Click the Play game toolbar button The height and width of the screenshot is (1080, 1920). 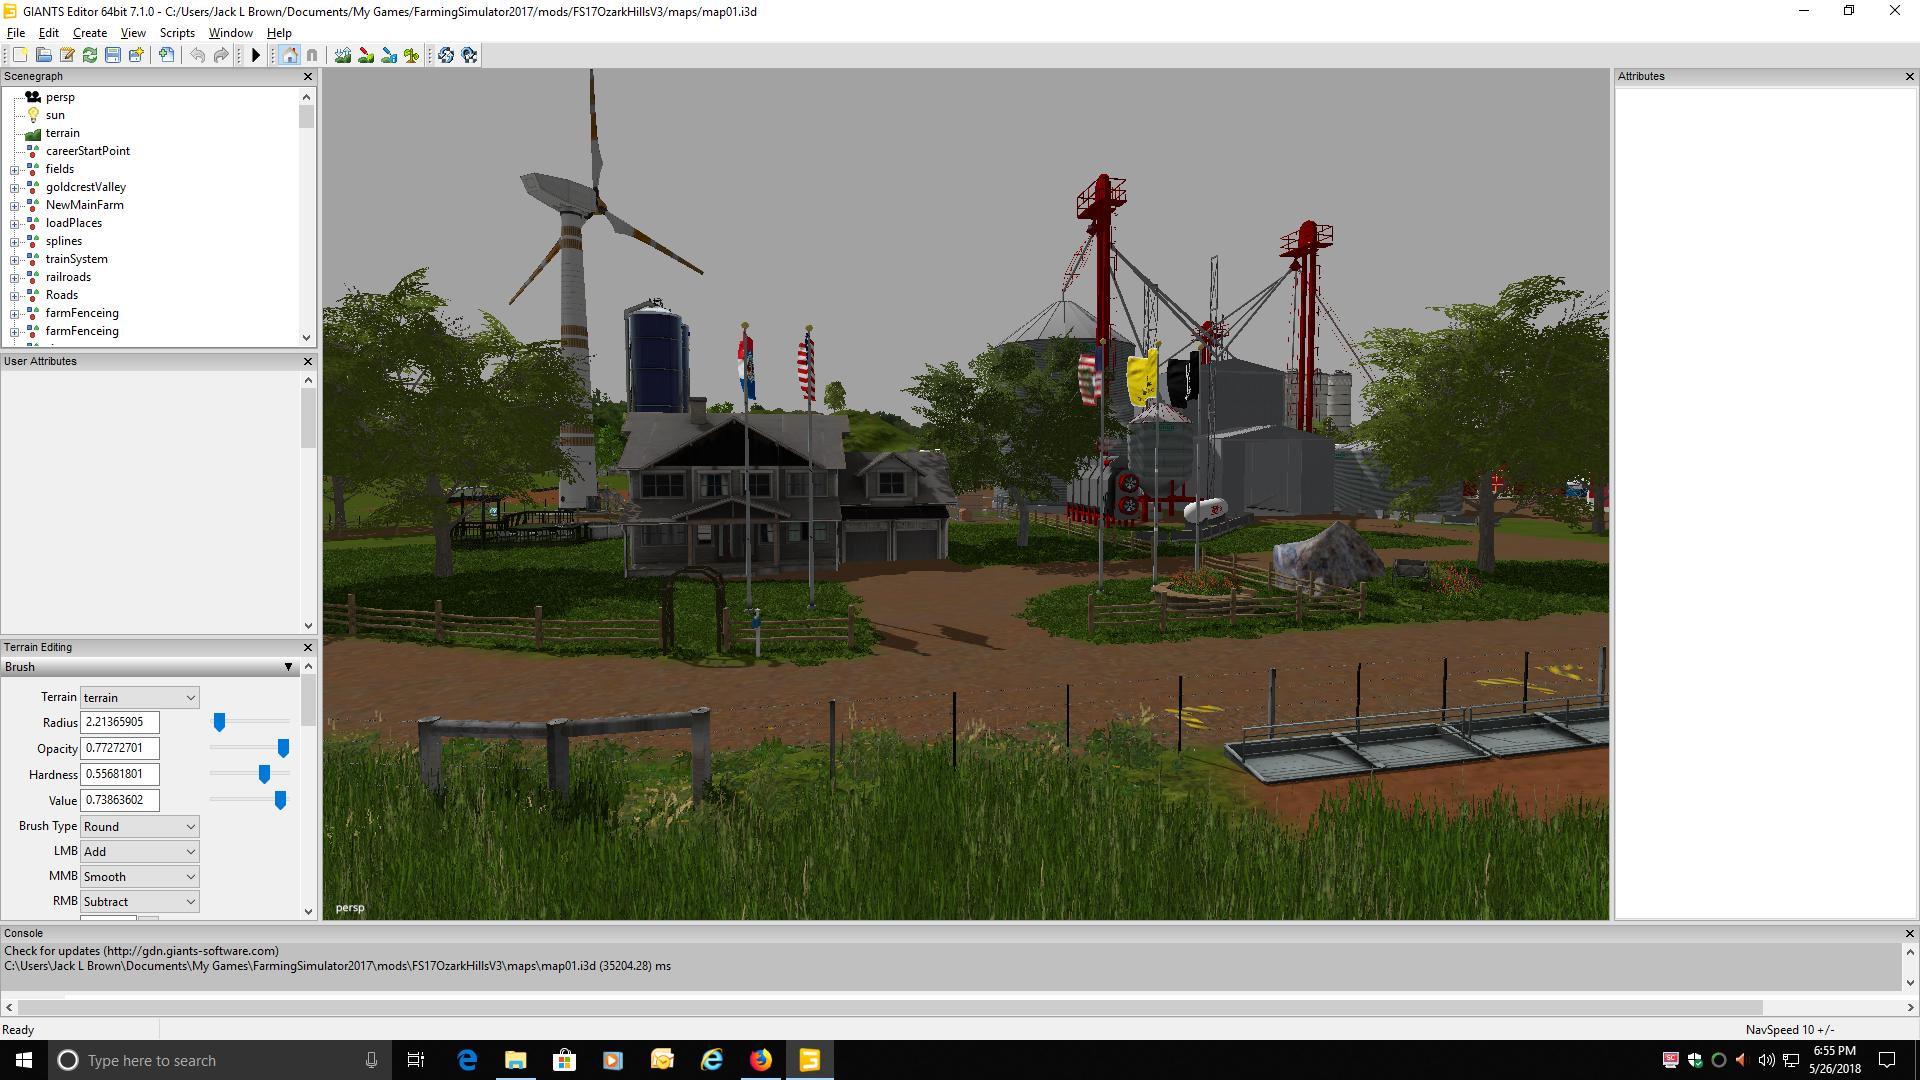[x=256, y=55]
